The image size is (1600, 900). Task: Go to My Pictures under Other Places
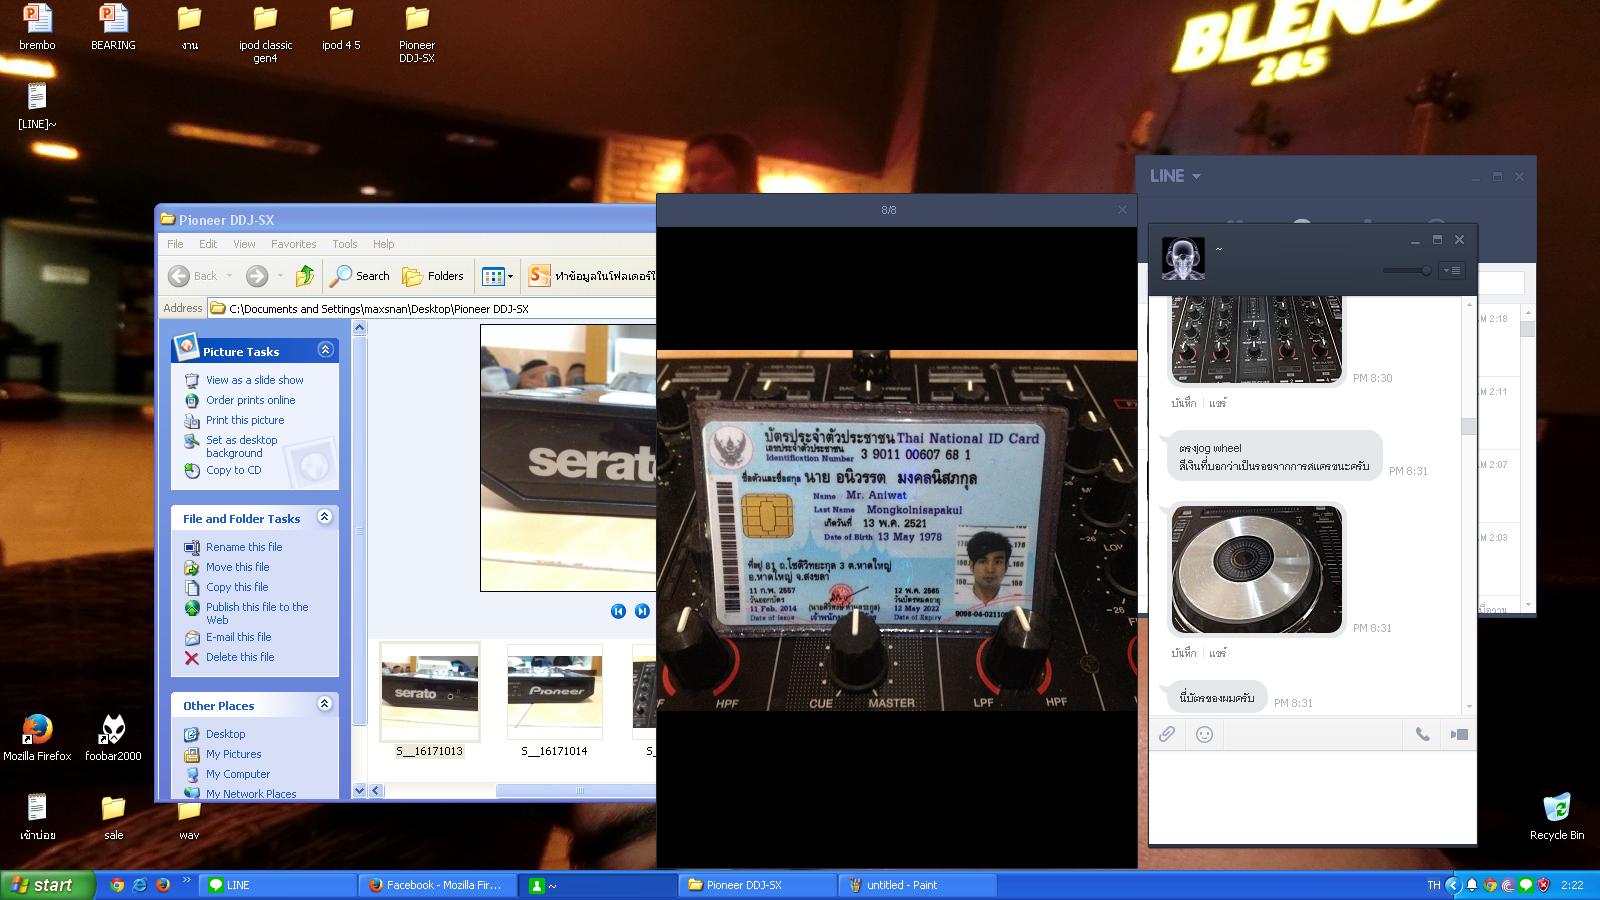tap(233, 754)
